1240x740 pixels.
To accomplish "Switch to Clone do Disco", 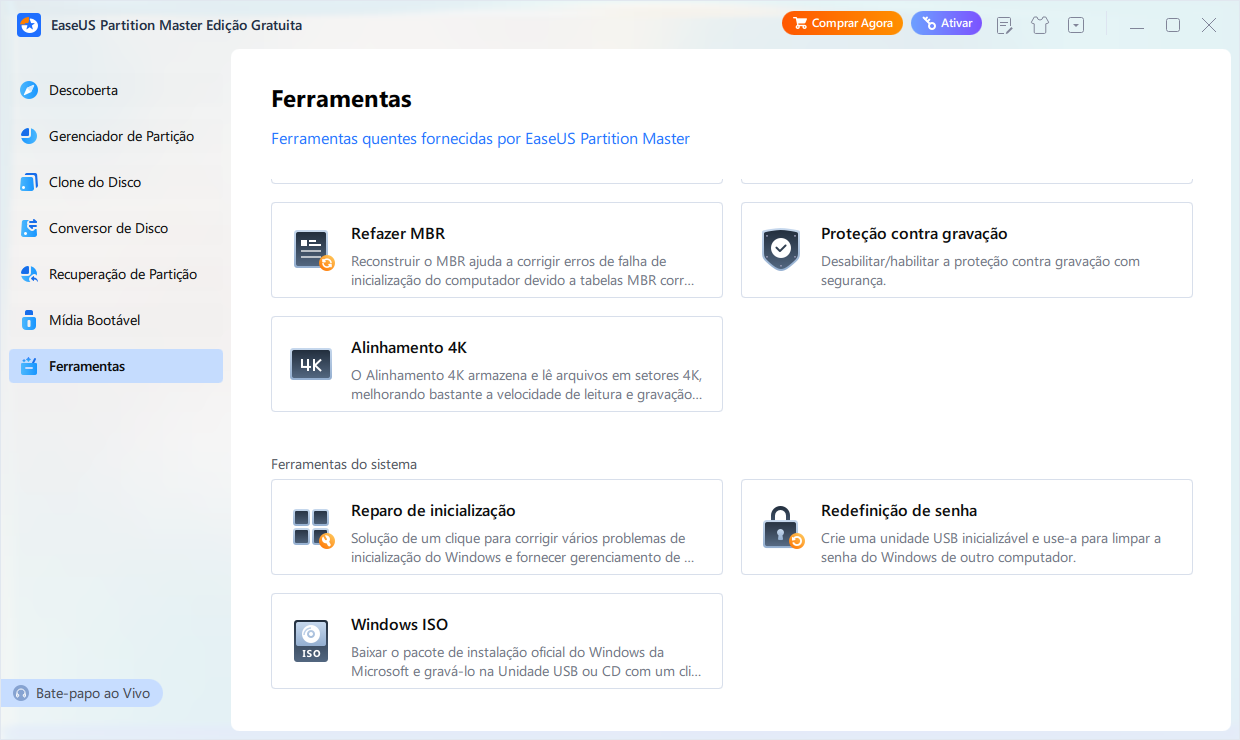I will point(116,182).
